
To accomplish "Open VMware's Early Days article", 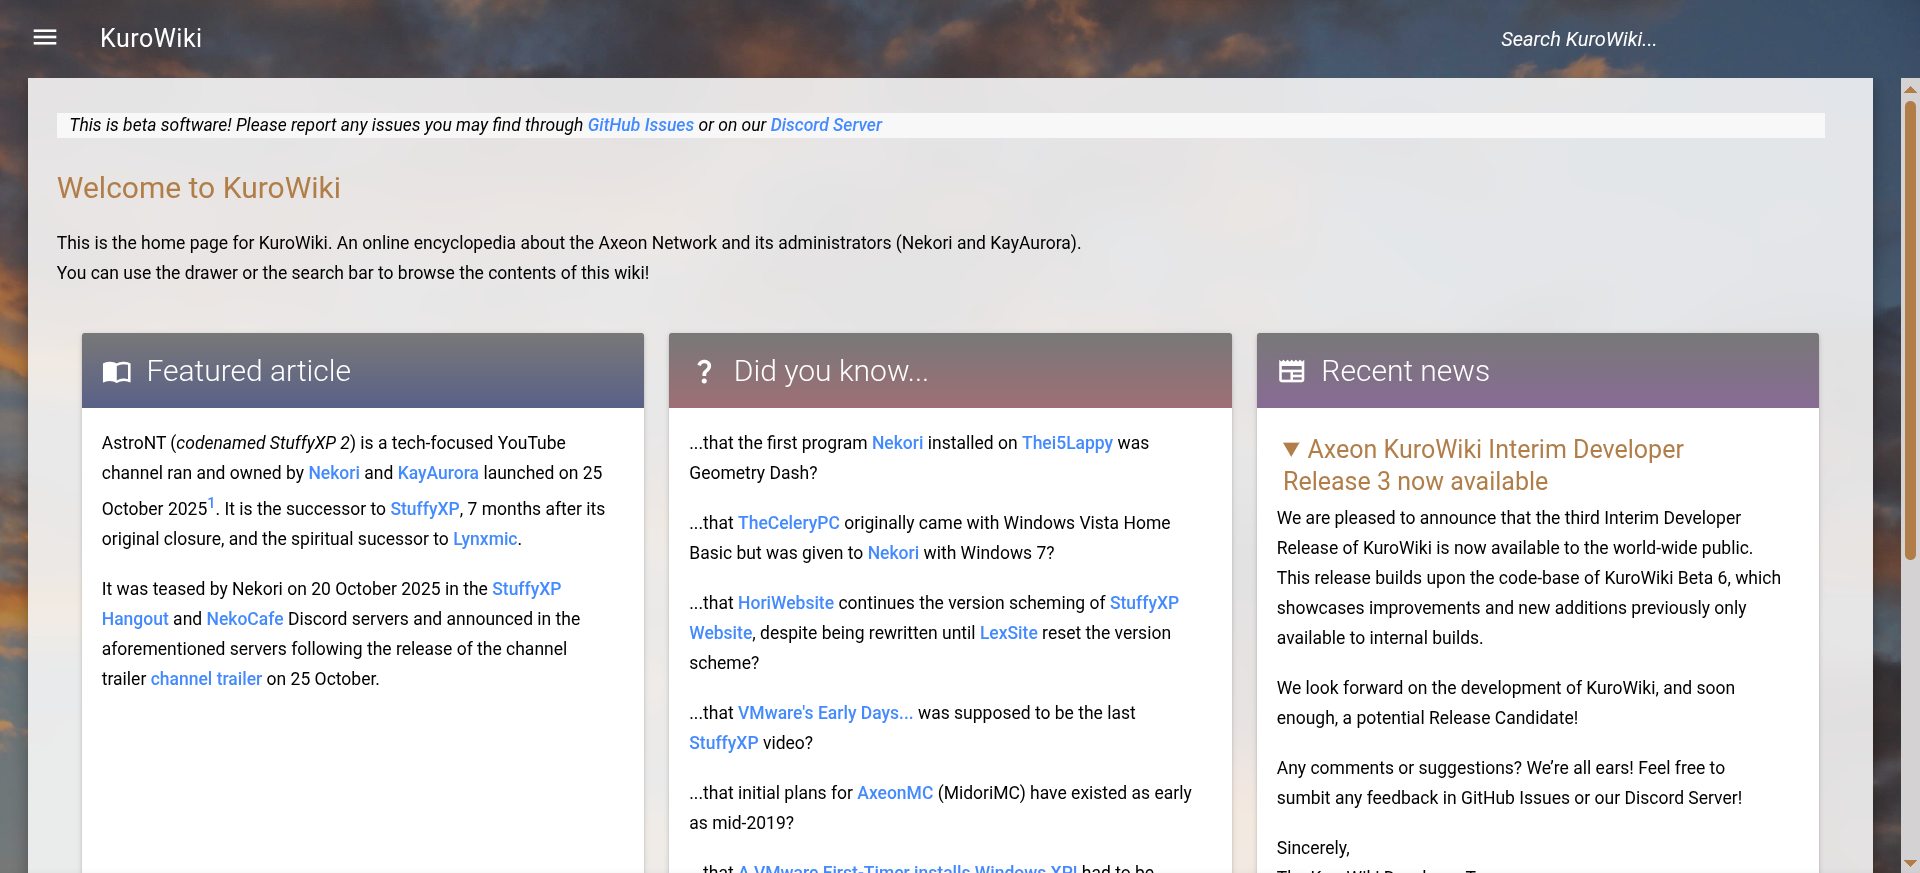I will click(x=825, y=713).
